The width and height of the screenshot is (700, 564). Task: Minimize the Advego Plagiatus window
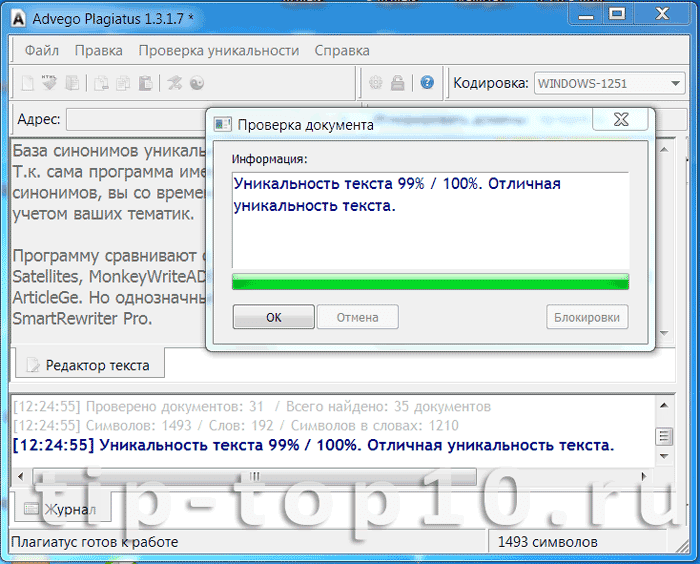coord(585,15)
